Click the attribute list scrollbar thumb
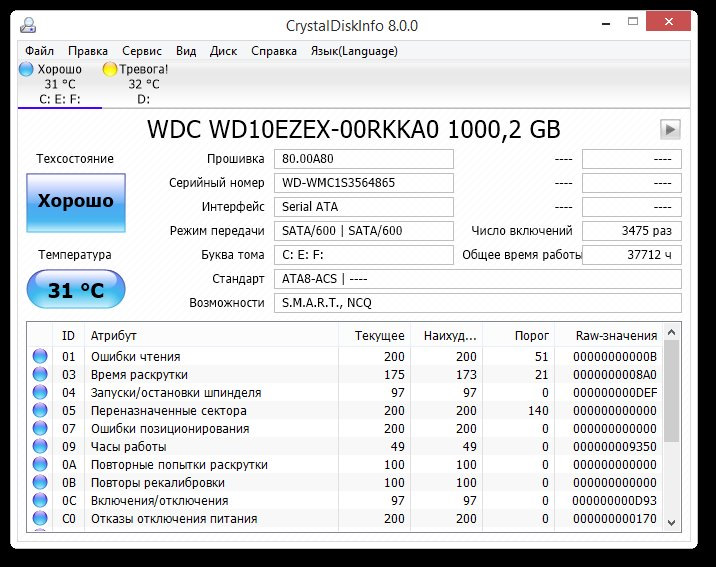716x567 pixels. [x=671, y=391]
